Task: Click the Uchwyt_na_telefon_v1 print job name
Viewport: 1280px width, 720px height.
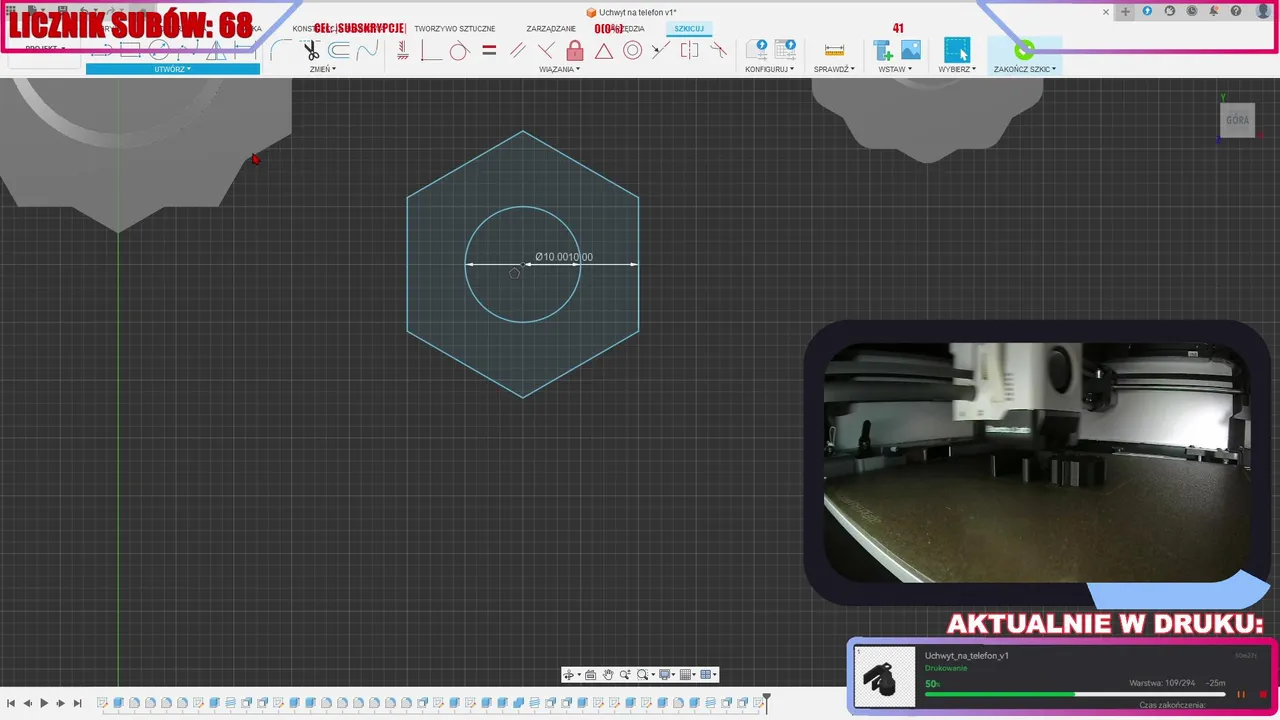Action: point(966,656)
